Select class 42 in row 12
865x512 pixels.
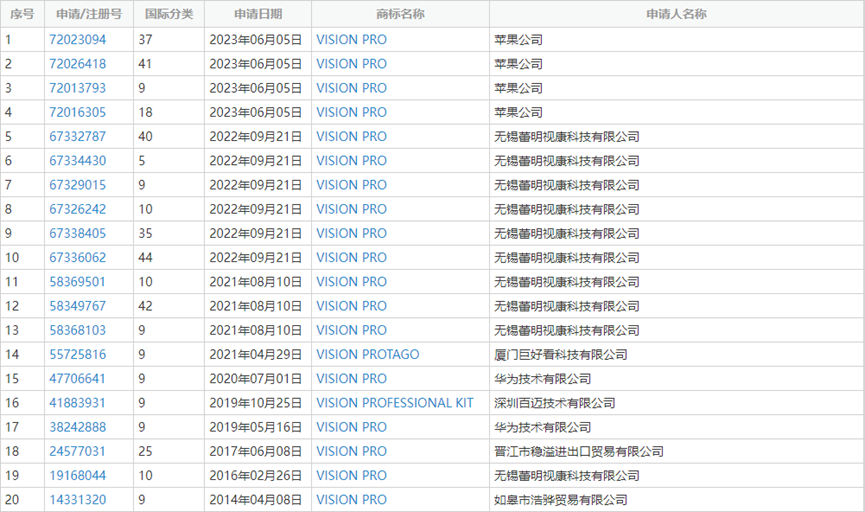(145, 306)
